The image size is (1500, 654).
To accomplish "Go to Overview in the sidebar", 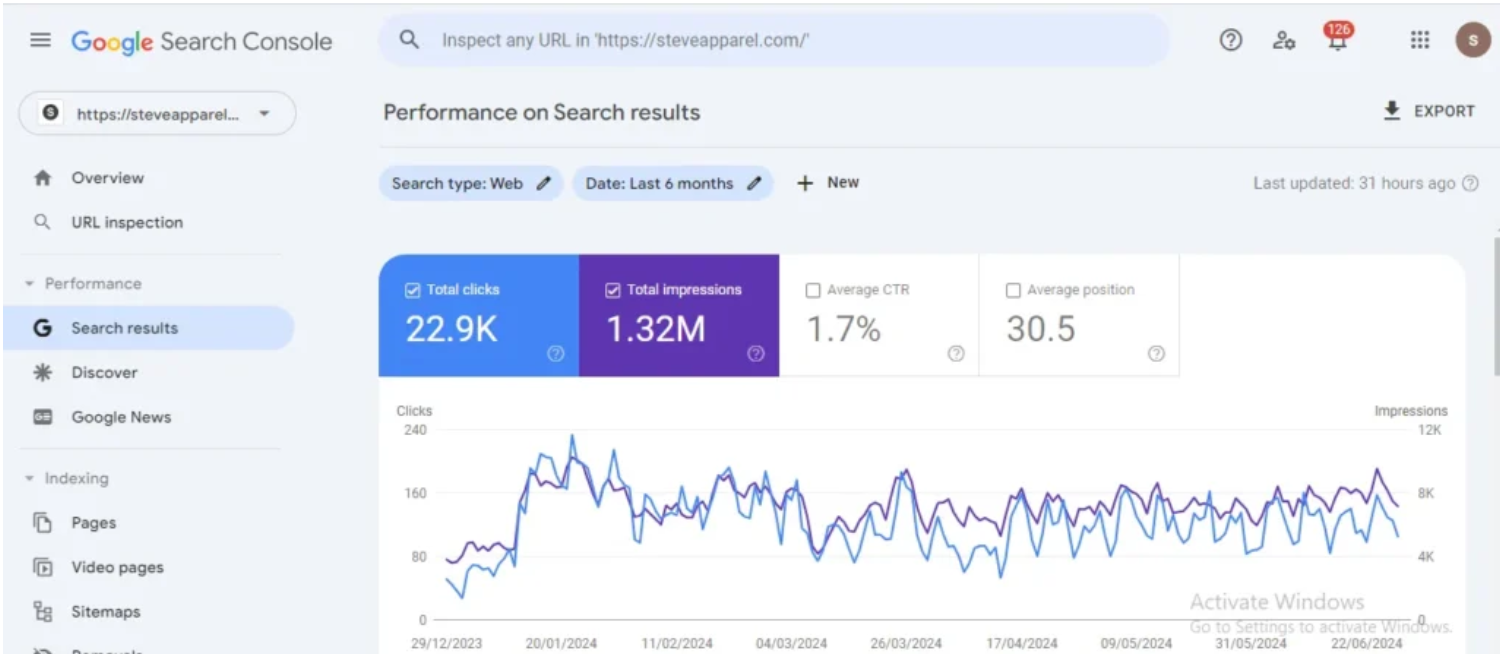I will 107,178.
